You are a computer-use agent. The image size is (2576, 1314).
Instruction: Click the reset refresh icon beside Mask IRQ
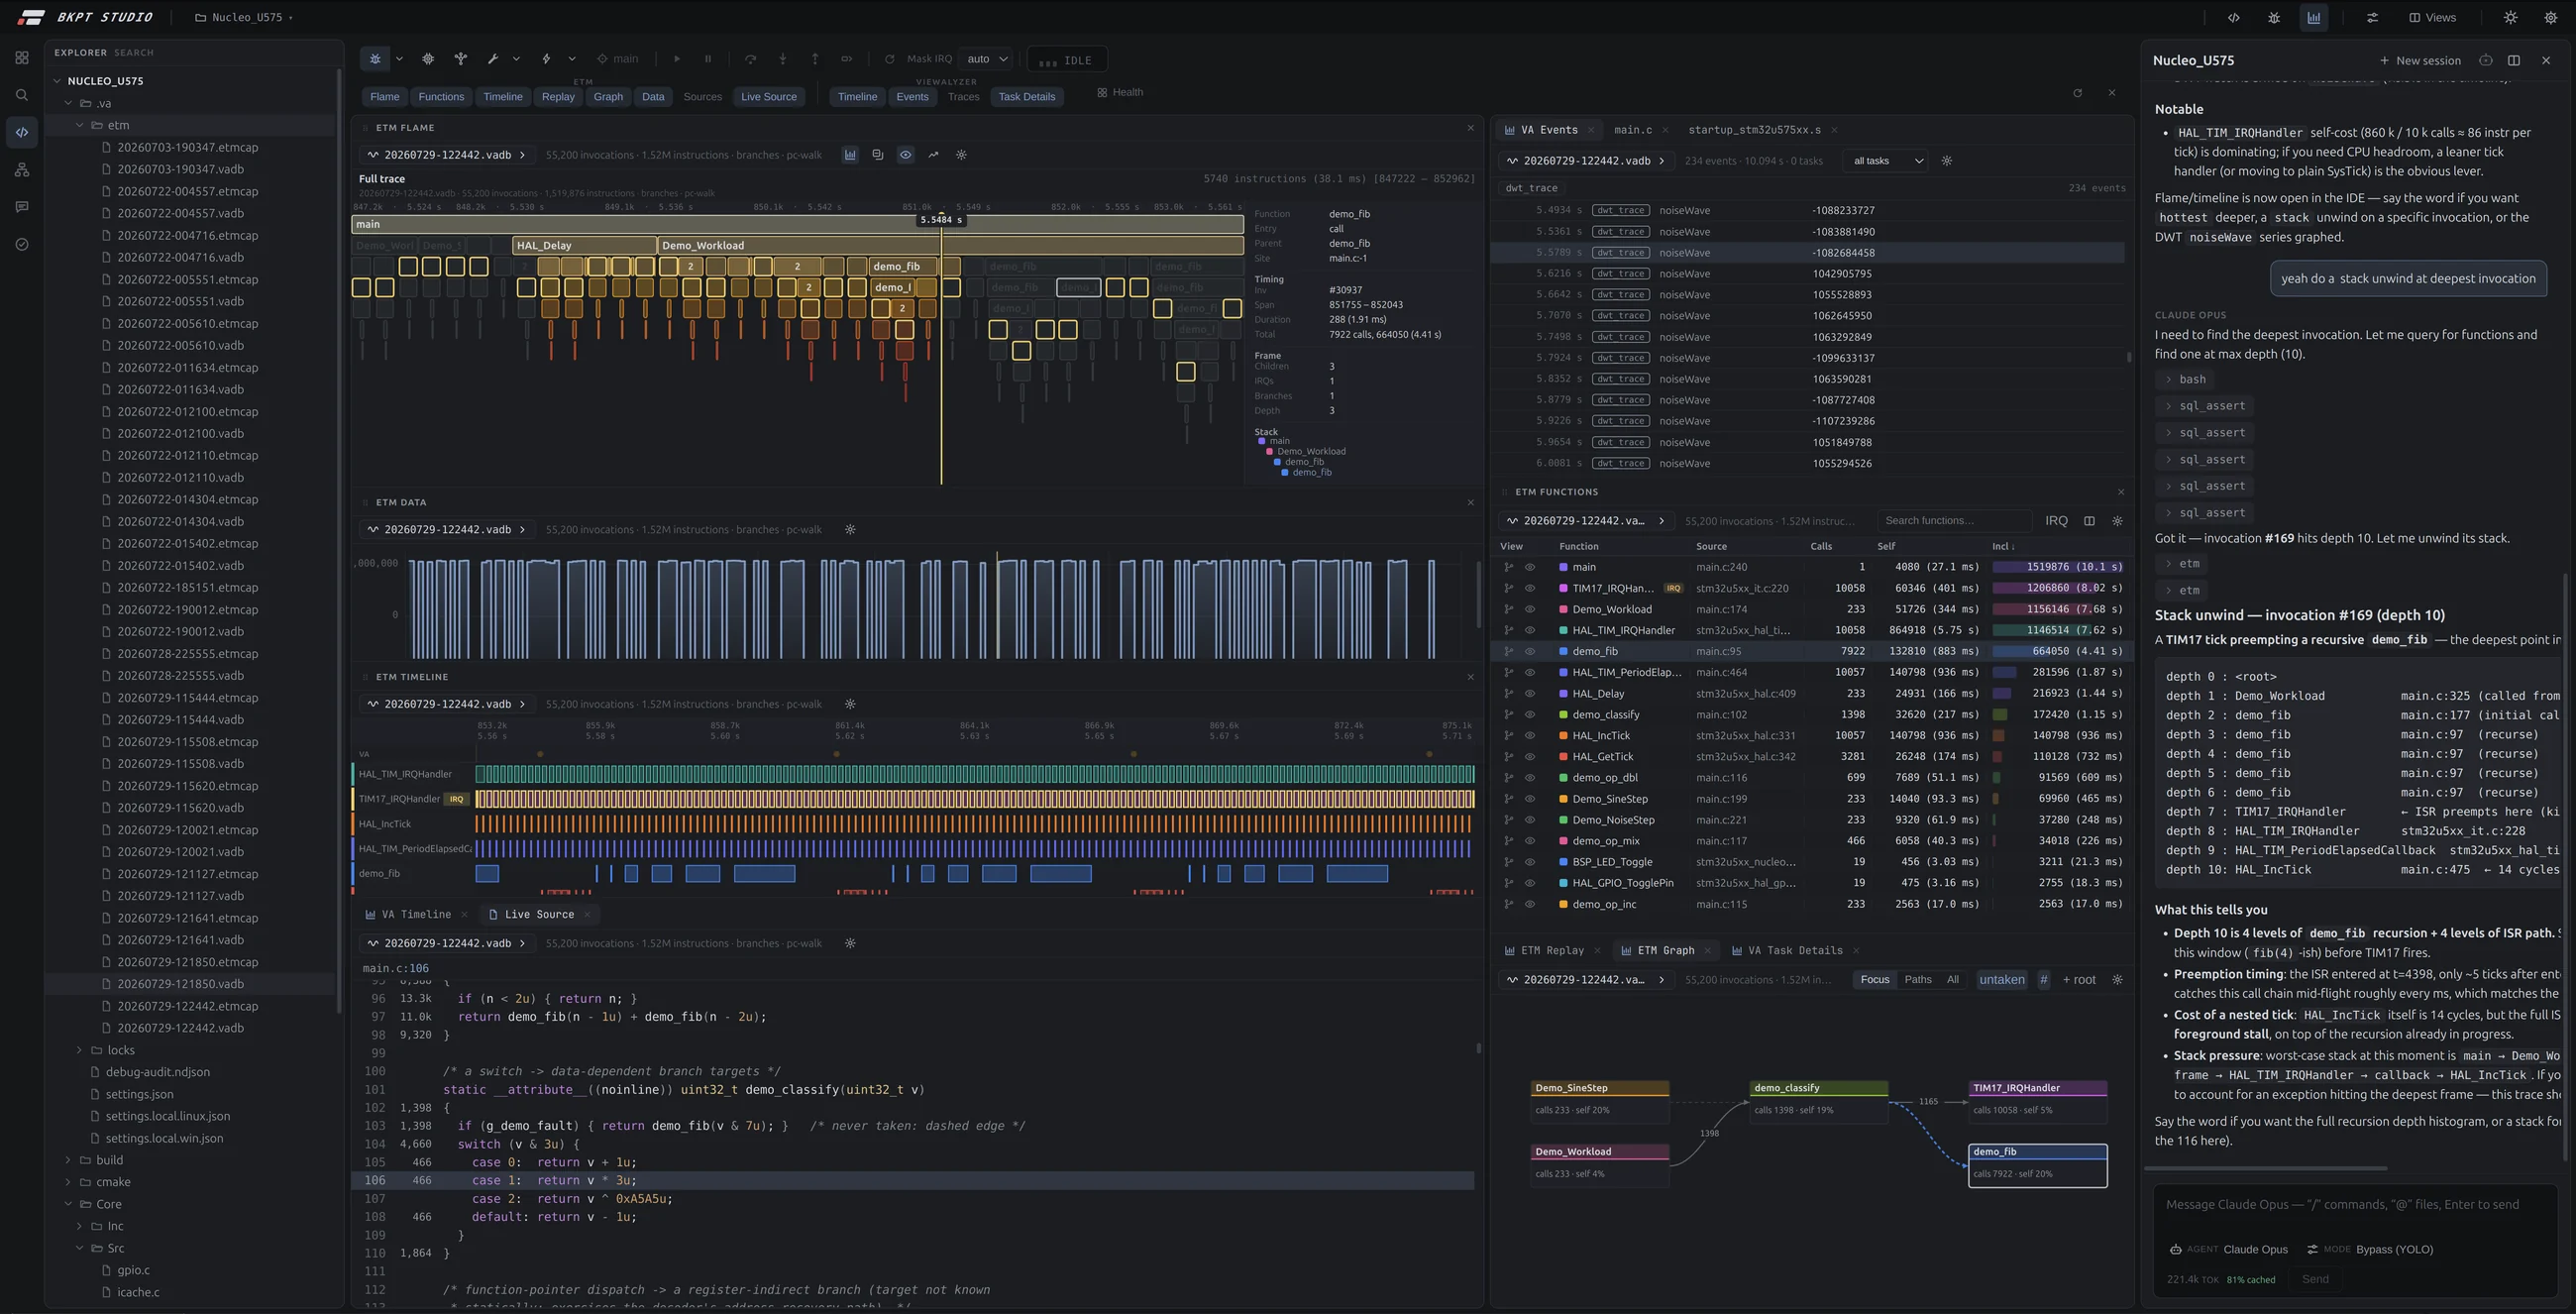coord(889,59)
